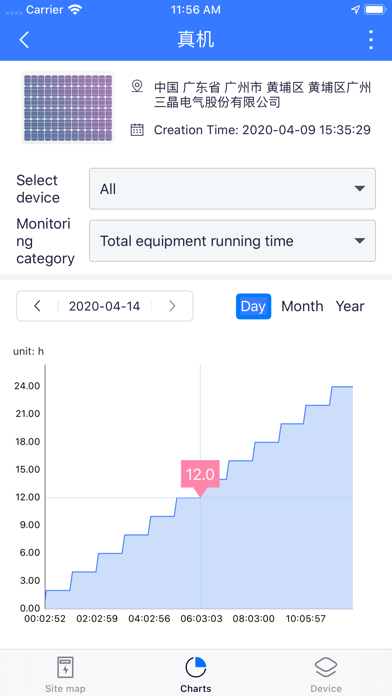Tap the site address text
The image size is (392, 696).
tap(262, 95)
